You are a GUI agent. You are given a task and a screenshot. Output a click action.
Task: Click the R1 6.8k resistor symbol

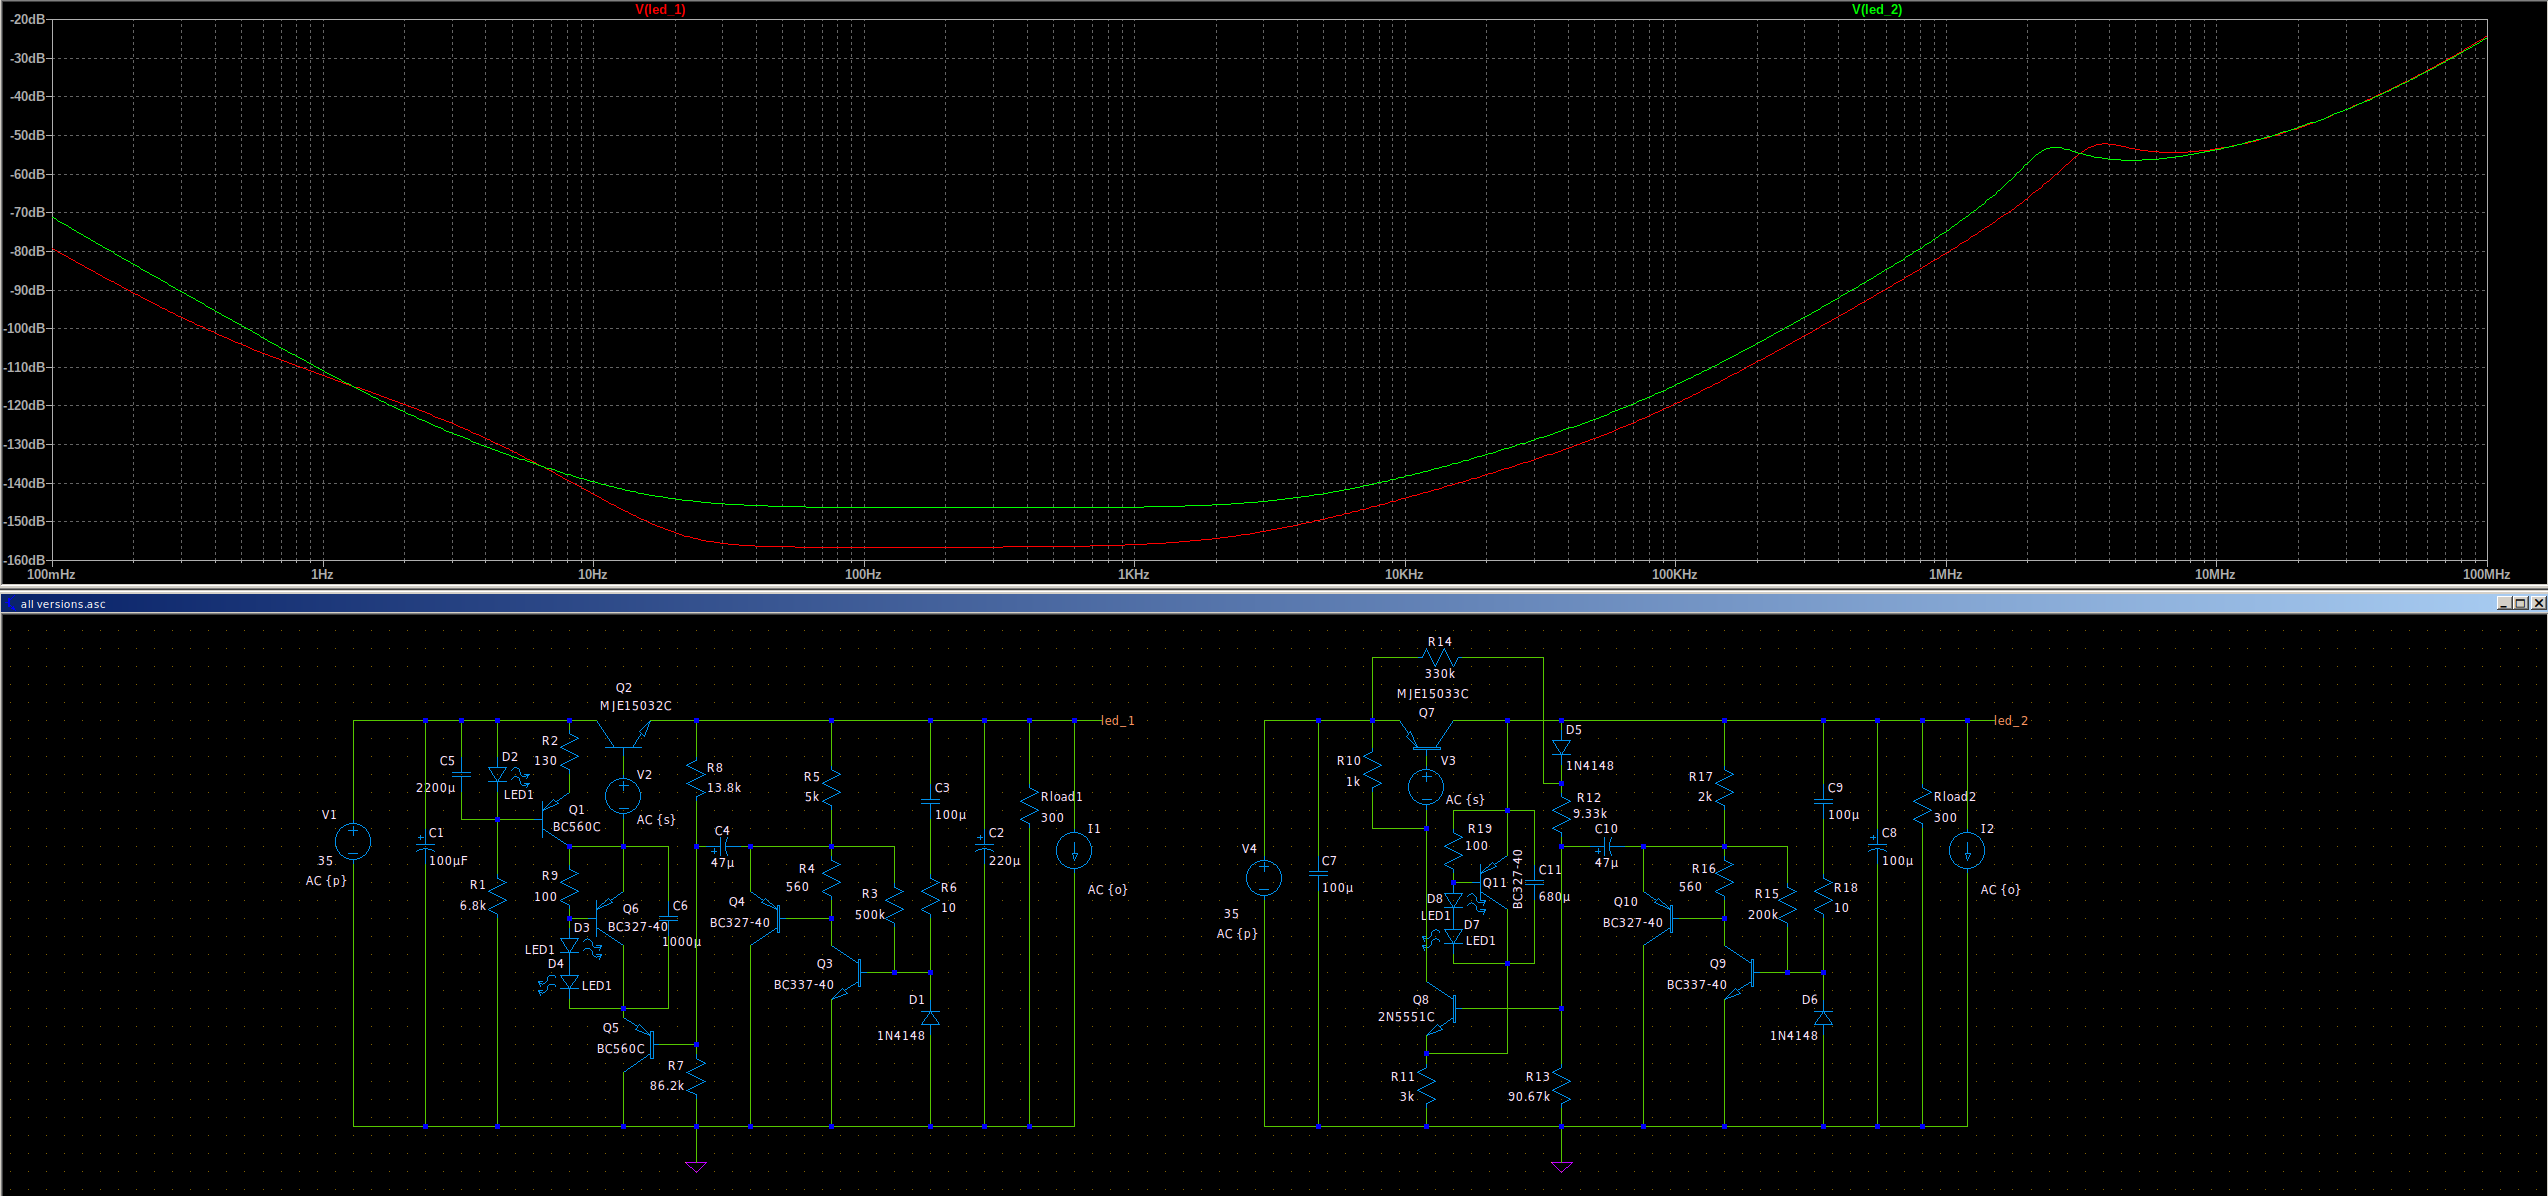pos(498,896)
